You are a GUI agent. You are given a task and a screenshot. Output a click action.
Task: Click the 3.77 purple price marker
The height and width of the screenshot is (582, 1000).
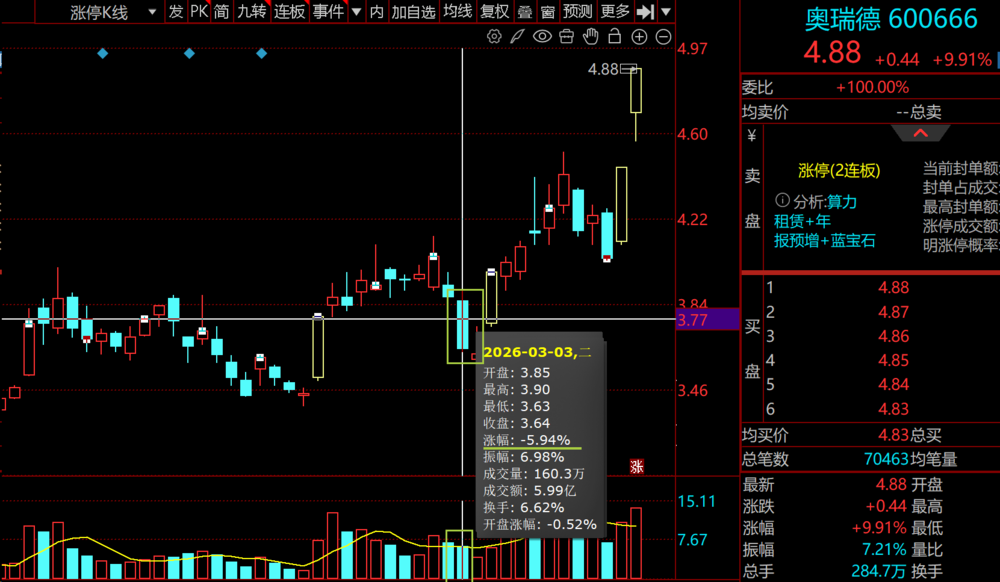(x=692, y=320)
